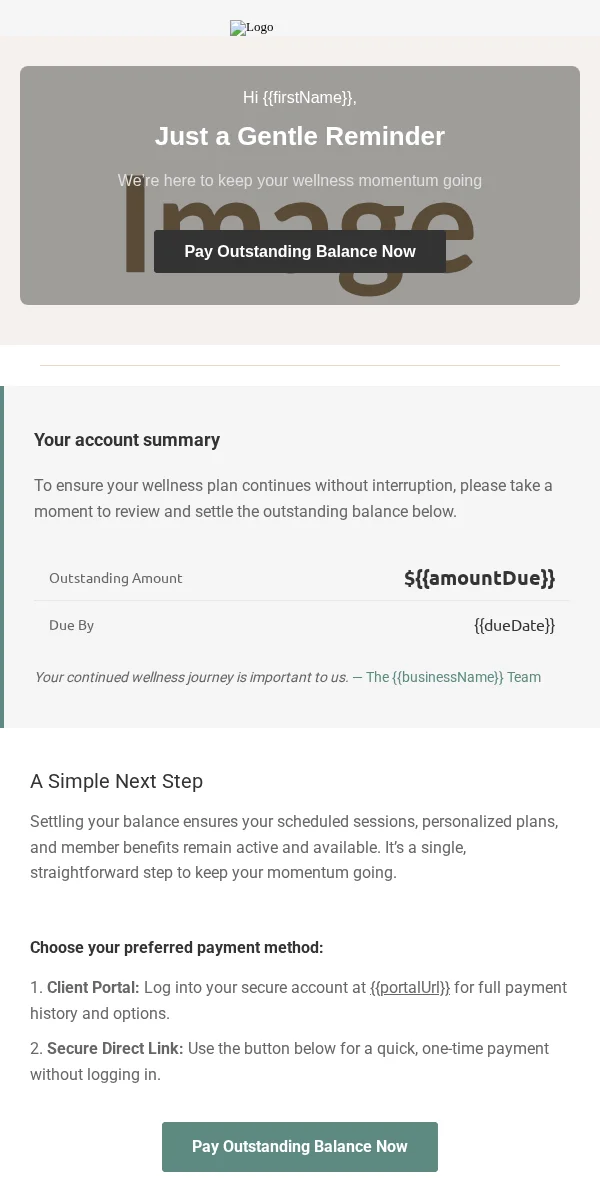Click the A Simple Next Step heading
This screenshot has height=1200, width=600.
(116, 781)
